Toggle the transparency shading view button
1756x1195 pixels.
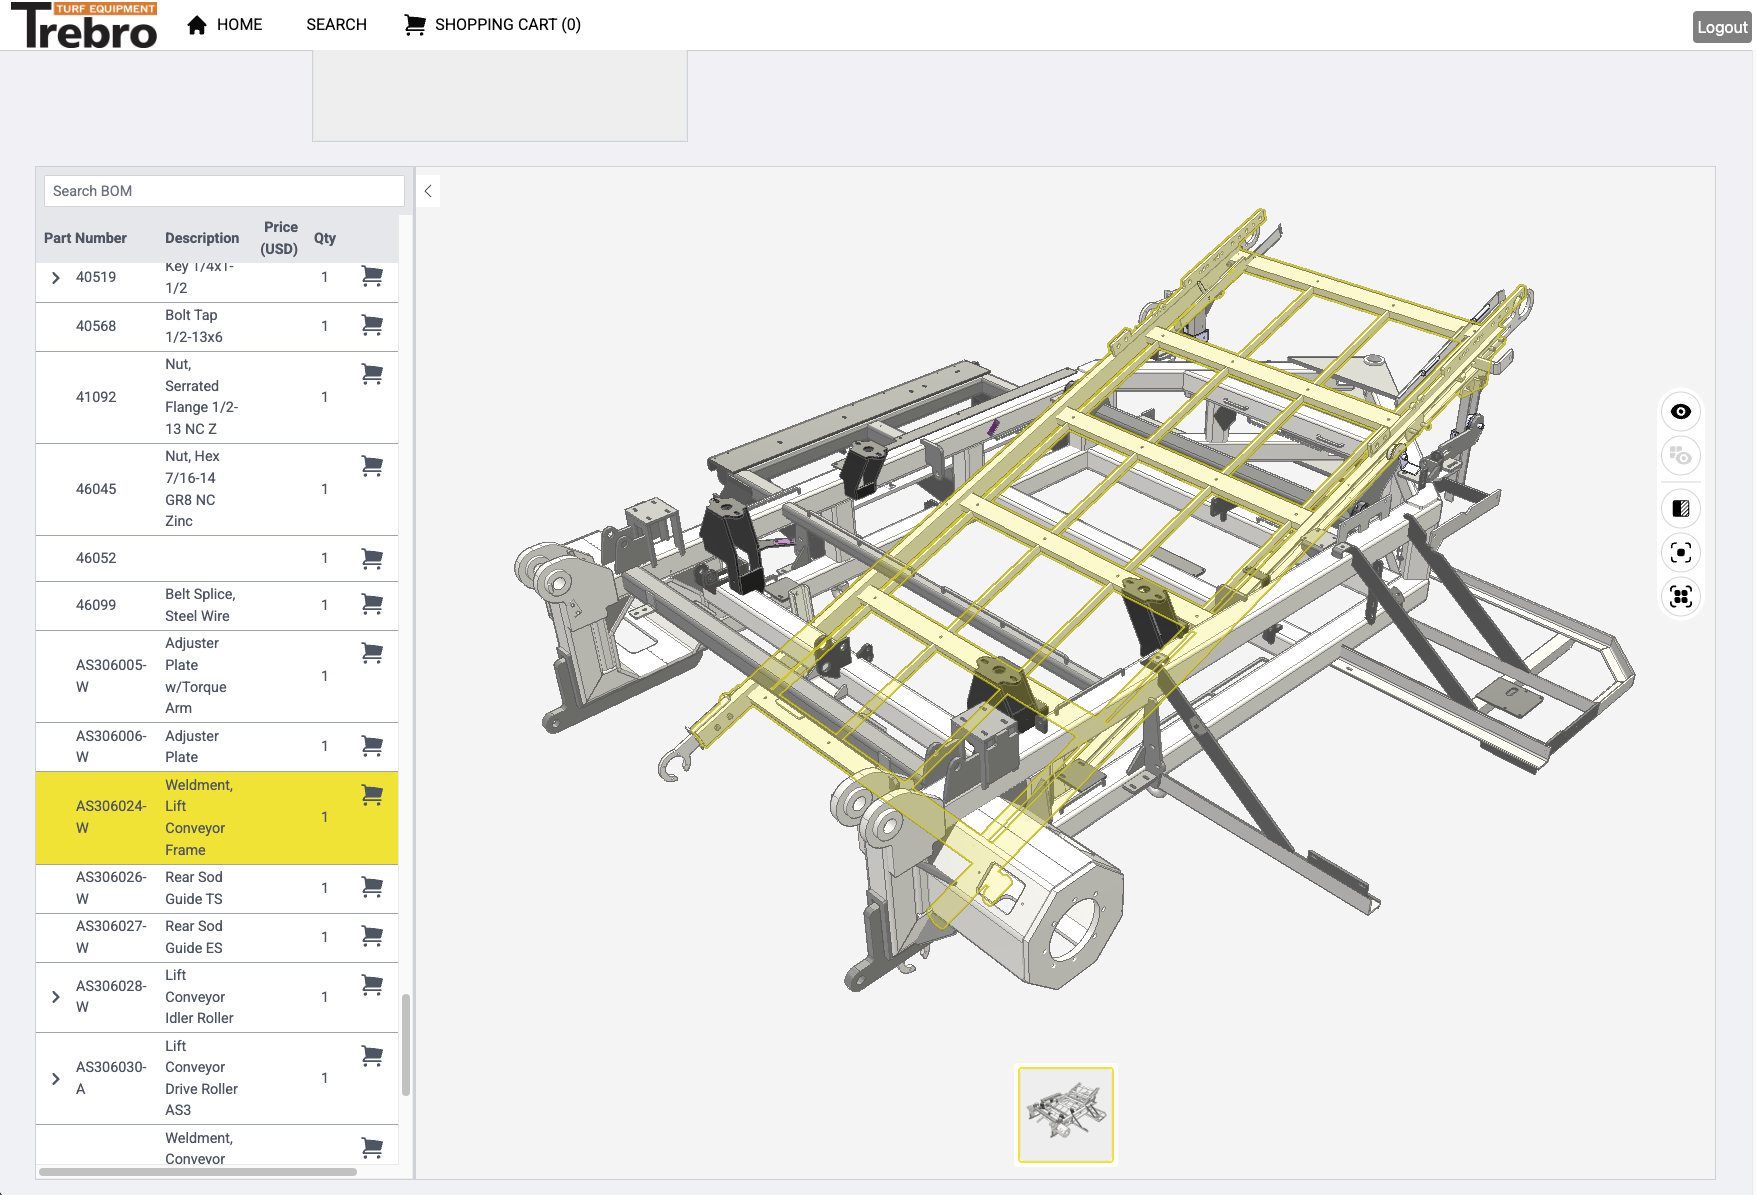pyautogui.click(x=1680, y=509)
